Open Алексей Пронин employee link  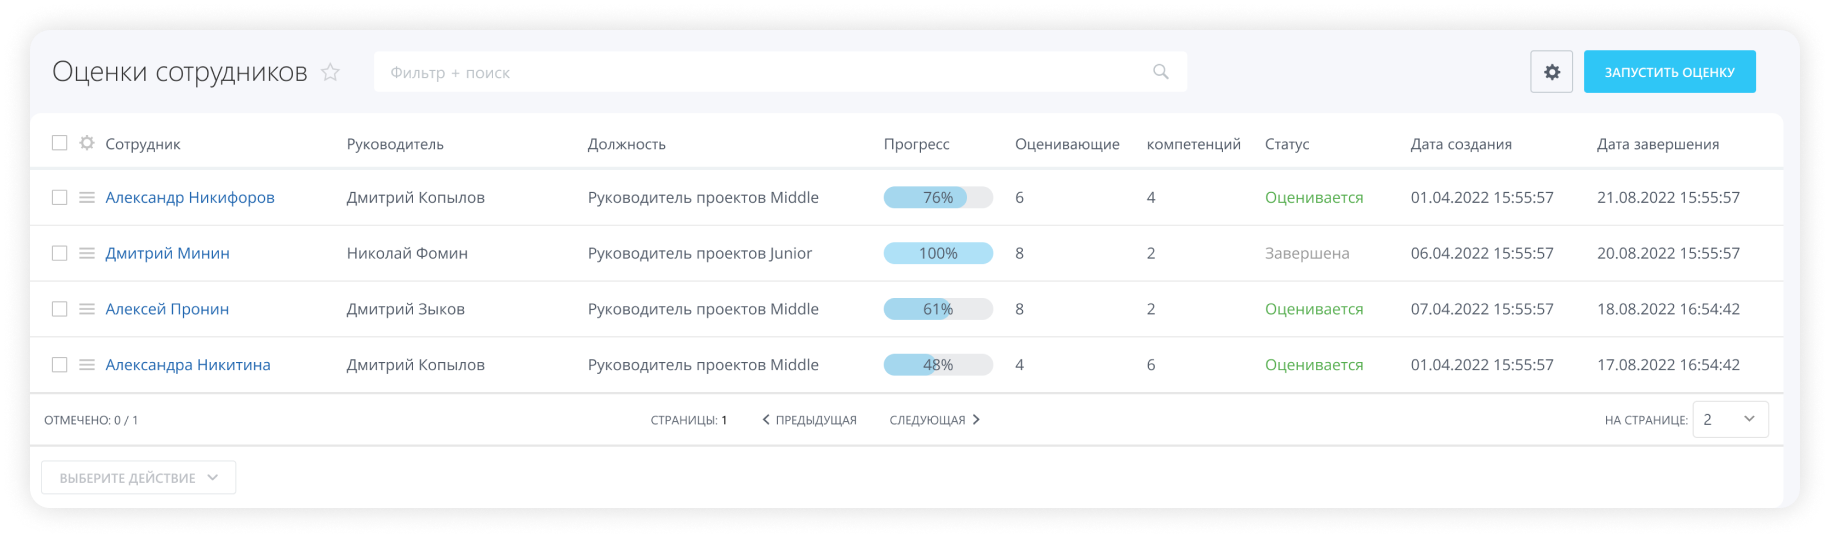167,310
